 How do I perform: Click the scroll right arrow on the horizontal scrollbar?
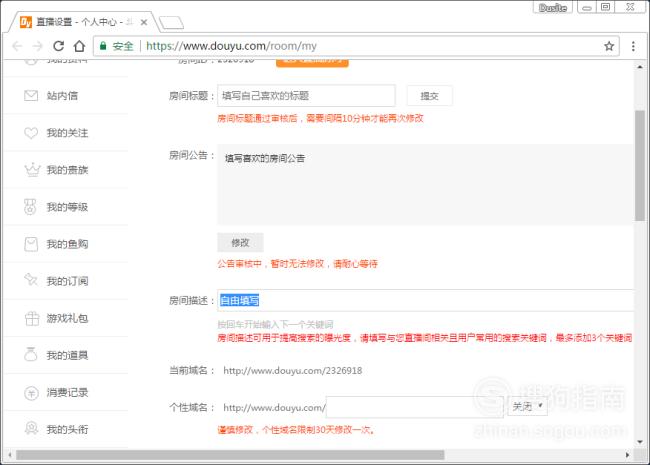627,455
